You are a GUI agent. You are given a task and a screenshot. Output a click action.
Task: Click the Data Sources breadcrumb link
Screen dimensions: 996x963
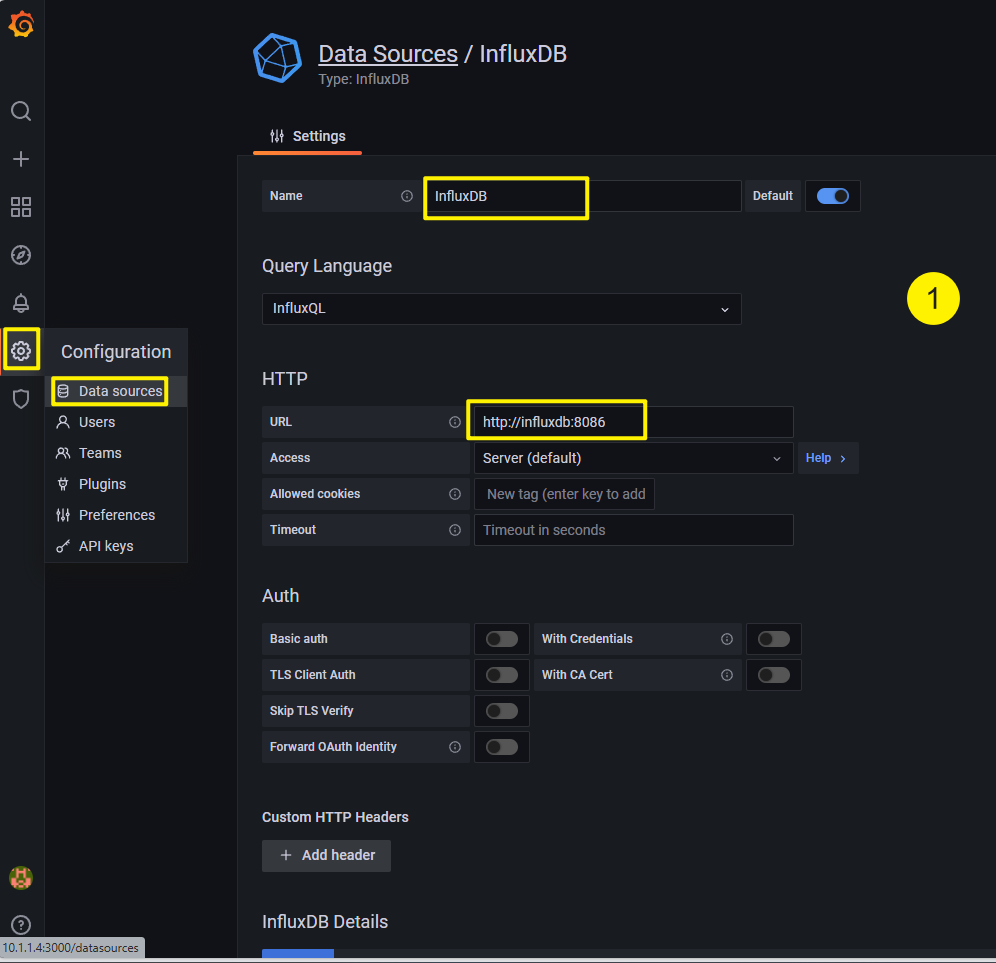[x=388, y=54]
